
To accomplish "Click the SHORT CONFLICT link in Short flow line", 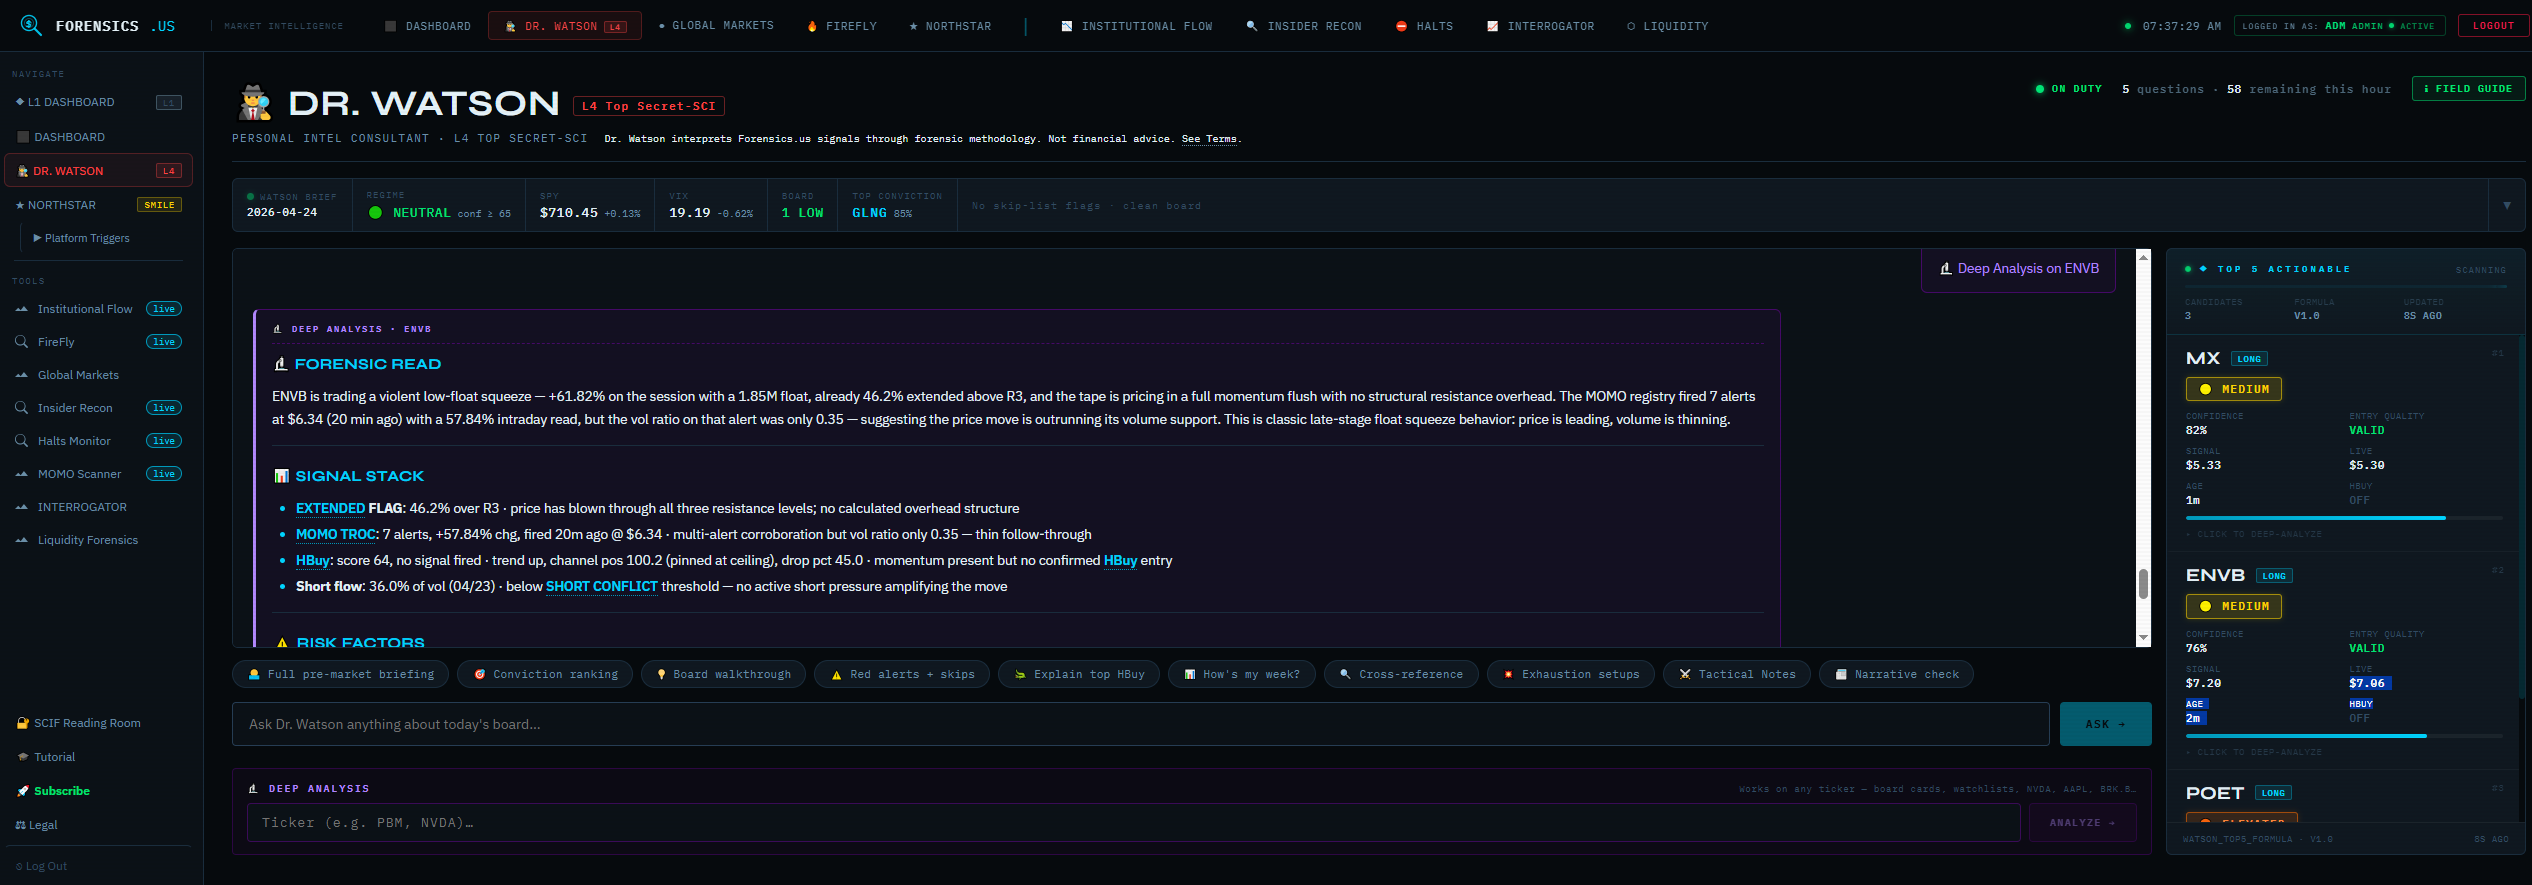I will [602, 587].
